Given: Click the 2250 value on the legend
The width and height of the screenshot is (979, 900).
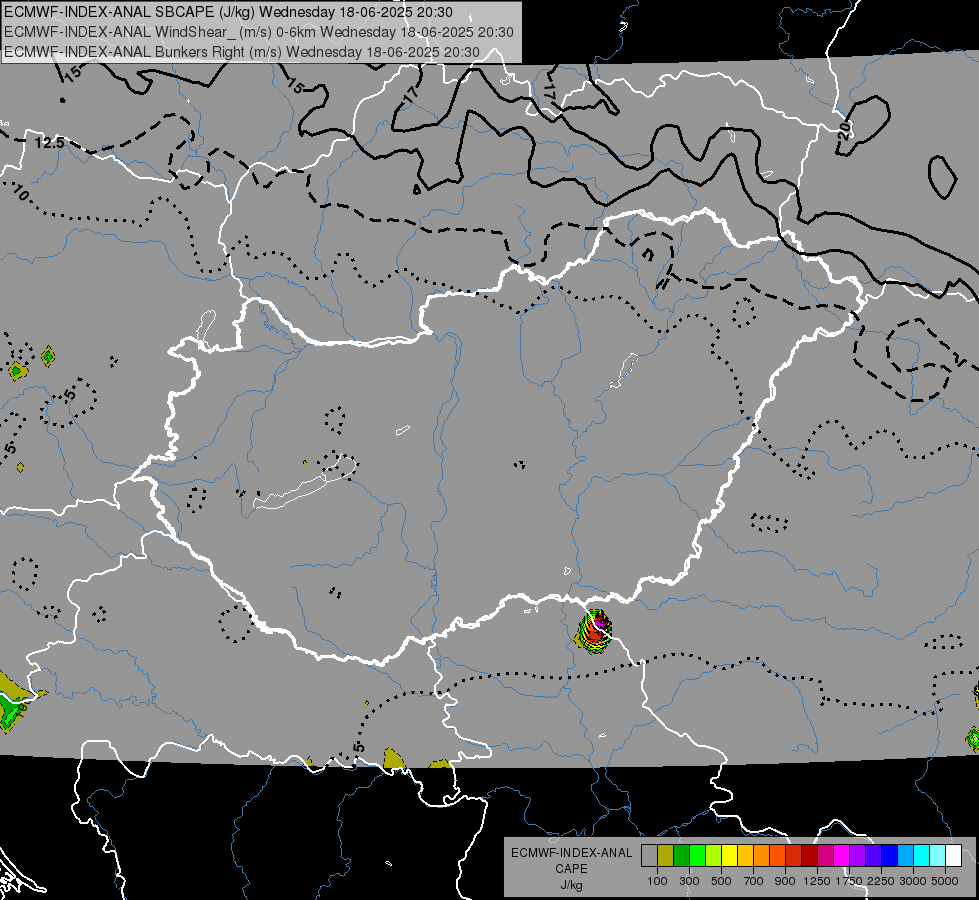Looking at the screenshot, I should (x=881, y=881).
